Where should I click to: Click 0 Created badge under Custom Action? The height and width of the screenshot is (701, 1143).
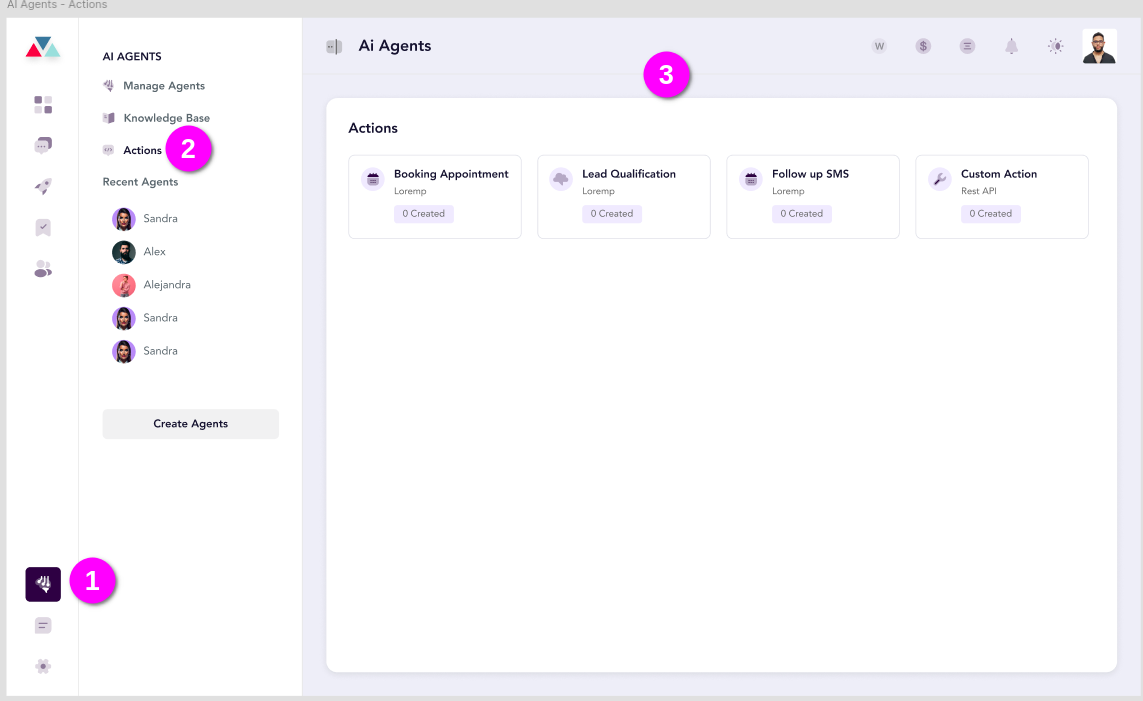pos(991,214)
